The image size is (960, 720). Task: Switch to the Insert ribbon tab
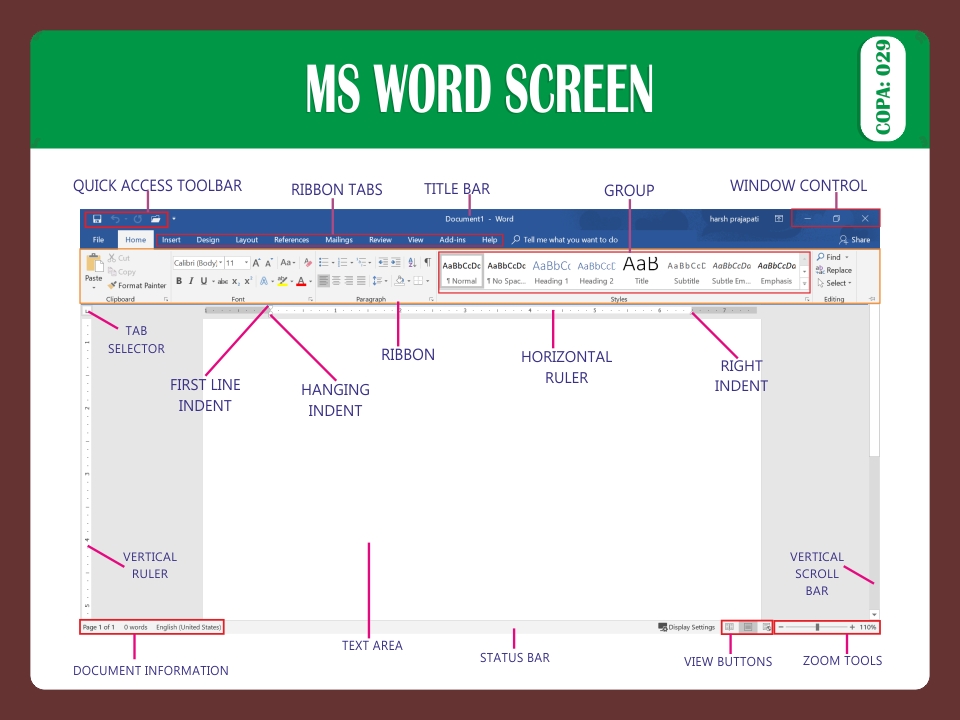171,239
